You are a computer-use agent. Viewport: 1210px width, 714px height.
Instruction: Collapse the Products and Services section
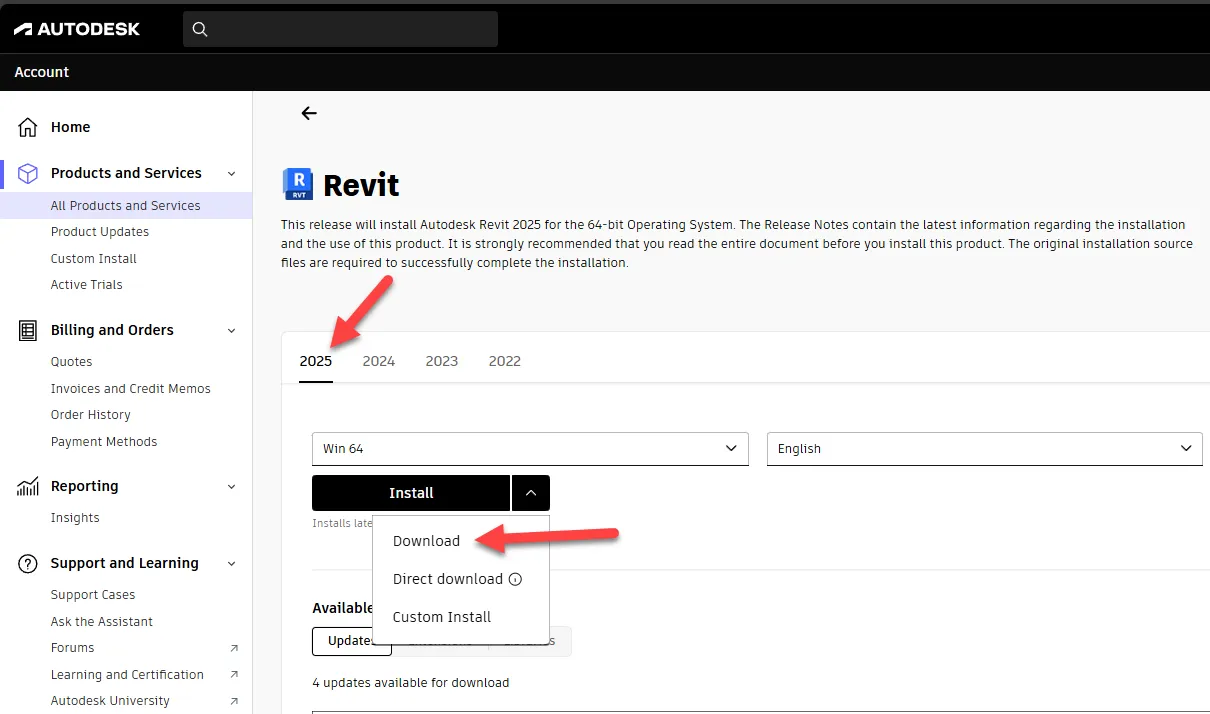coord(232,174)
